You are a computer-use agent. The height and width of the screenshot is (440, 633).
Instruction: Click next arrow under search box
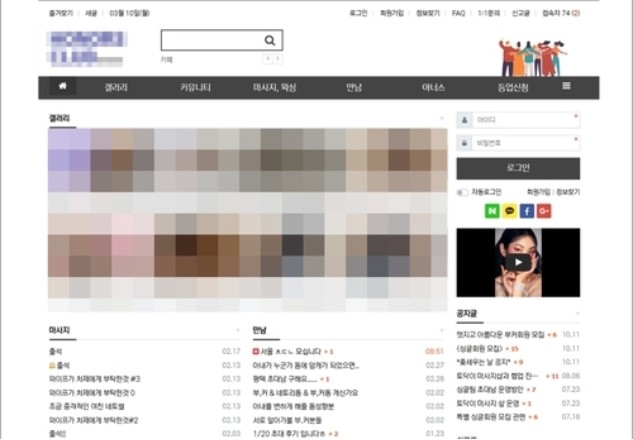point(278,59)
